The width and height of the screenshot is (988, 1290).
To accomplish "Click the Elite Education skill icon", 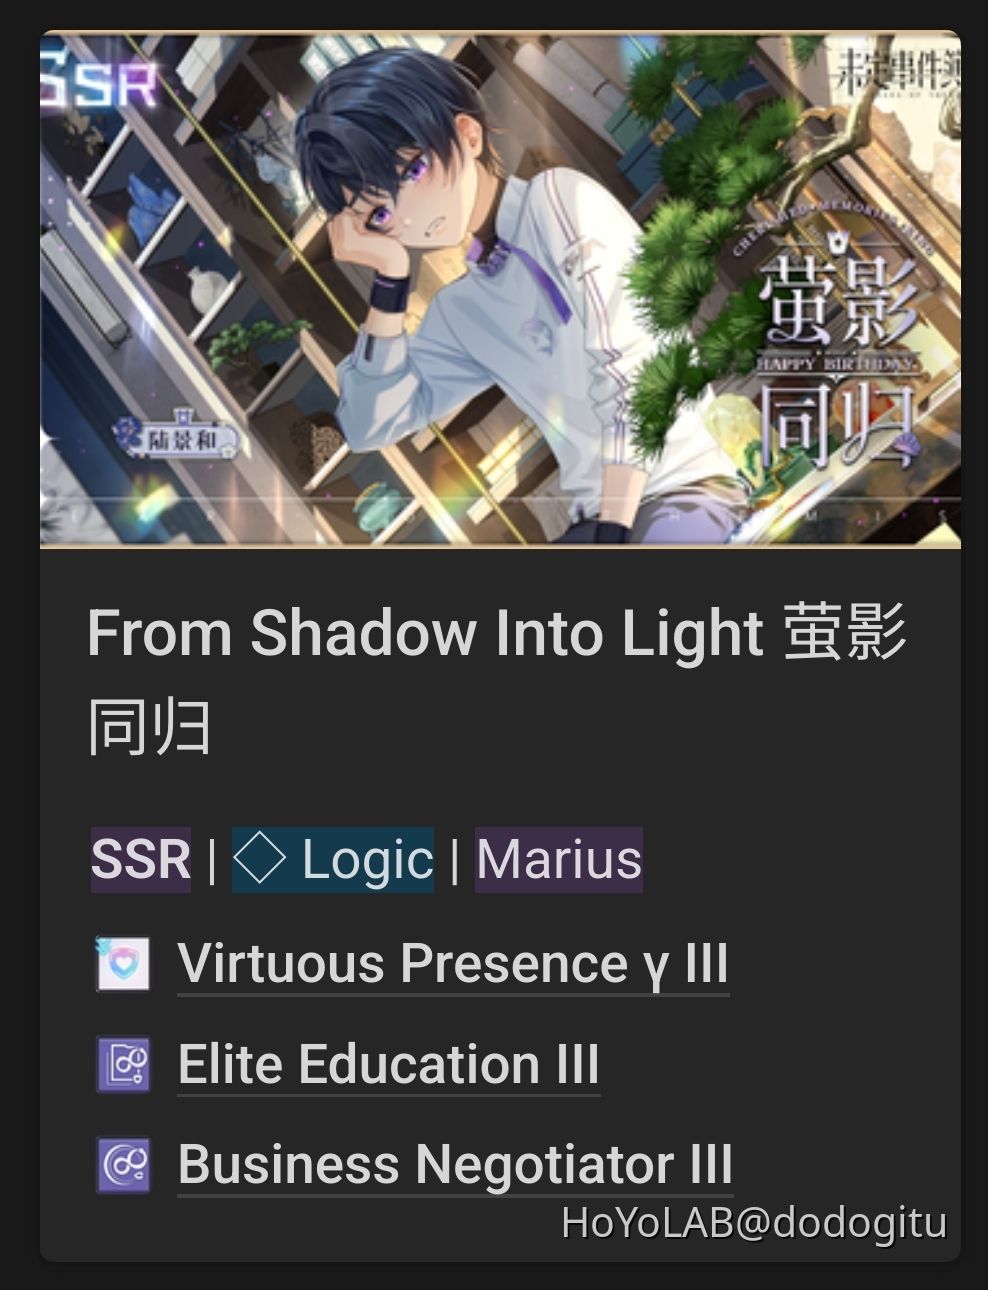I will click(x=123, y=1064).
